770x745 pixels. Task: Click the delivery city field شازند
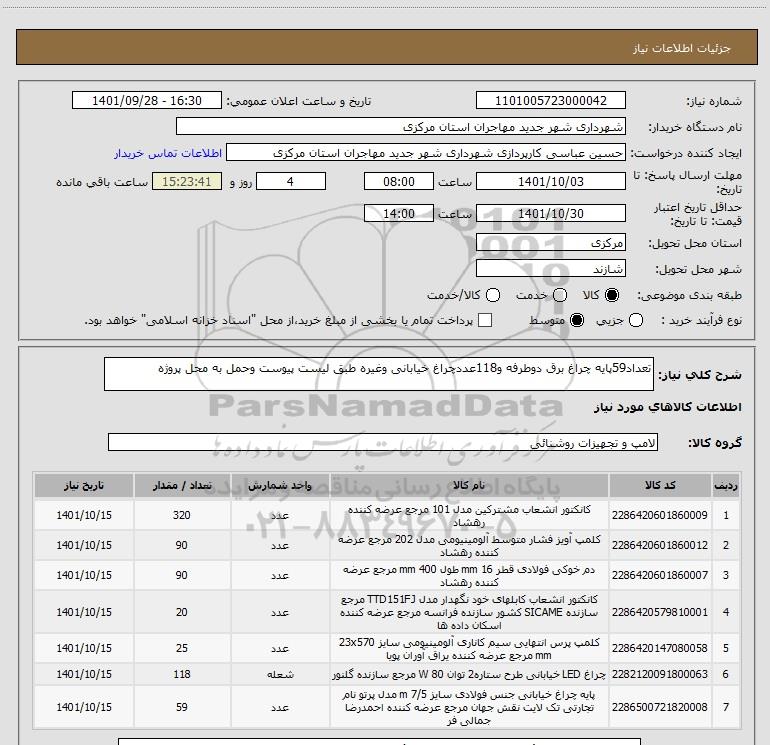coord(550,269)
